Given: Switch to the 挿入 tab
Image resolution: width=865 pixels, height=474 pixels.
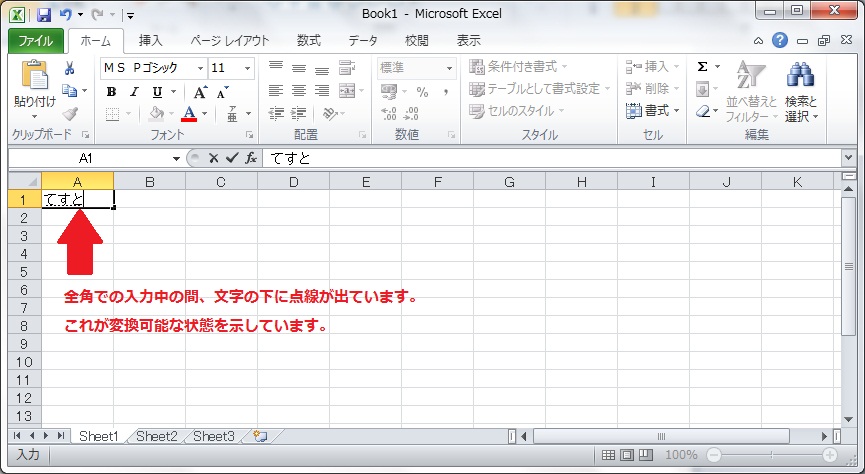Looking at the screenshot, I should pos(150,41).
